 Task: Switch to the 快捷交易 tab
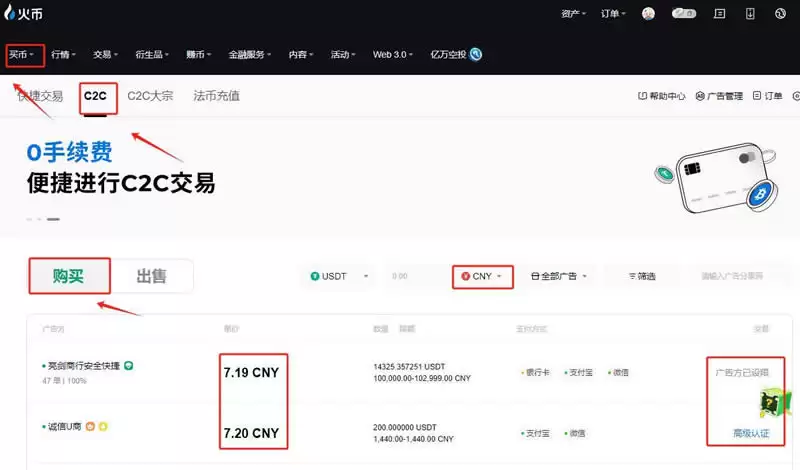coord(40,96)
